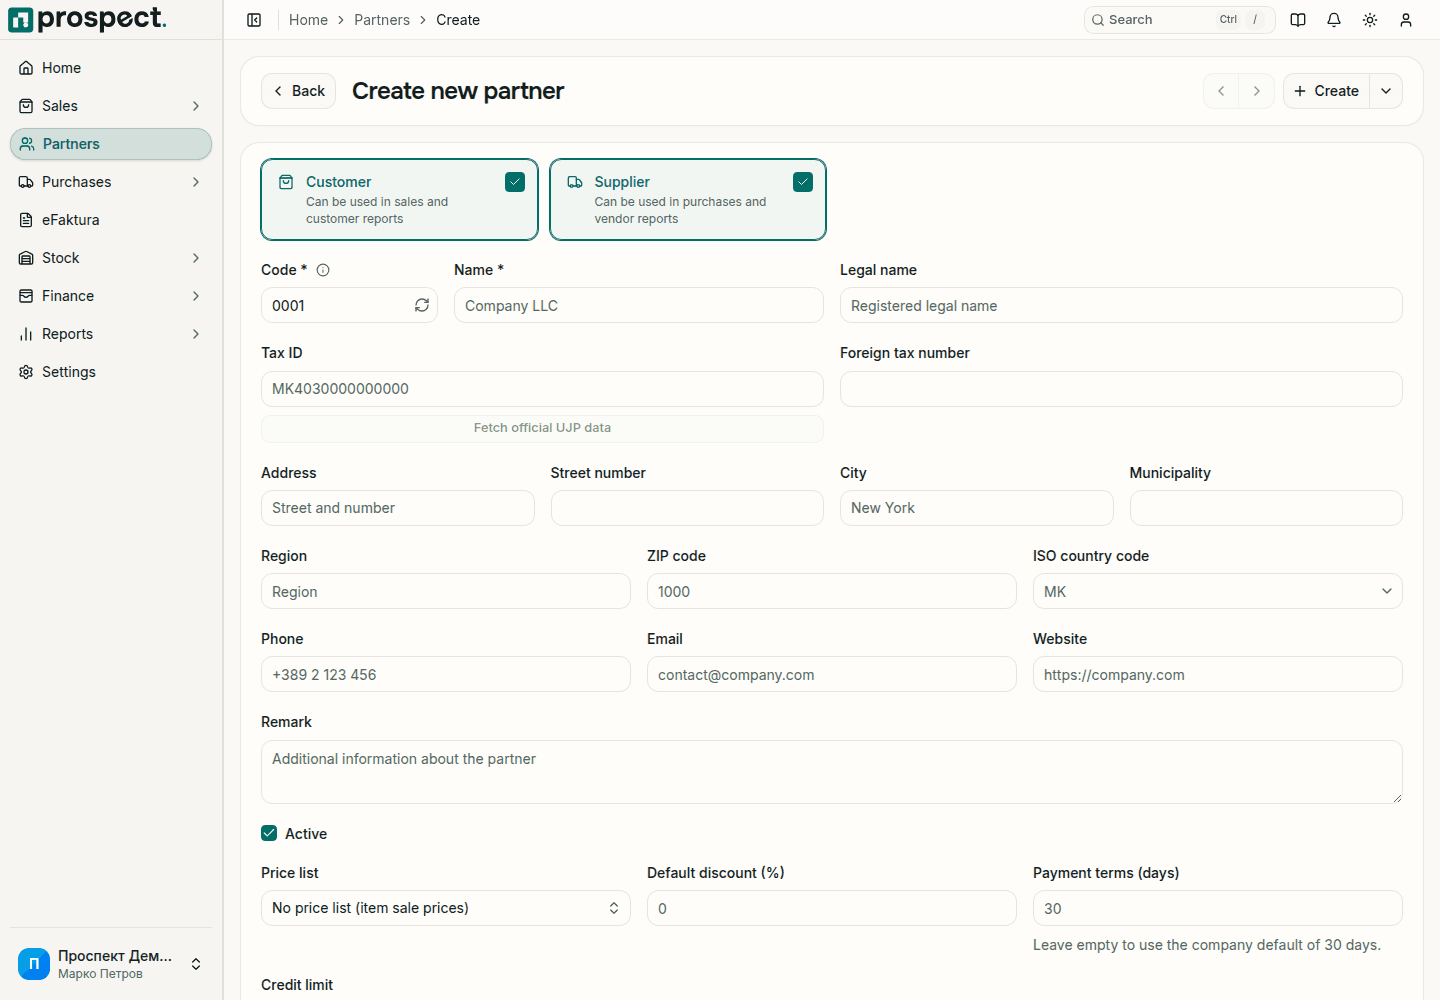Open the notifications bell
This screenshot has height=1000, width=1440.
pyautogui.click(x=1334, y=20)
